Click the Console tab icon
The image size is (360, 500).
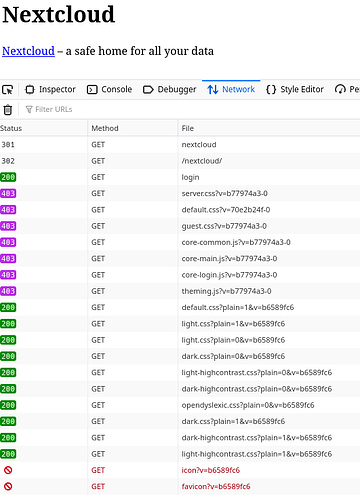92,90
